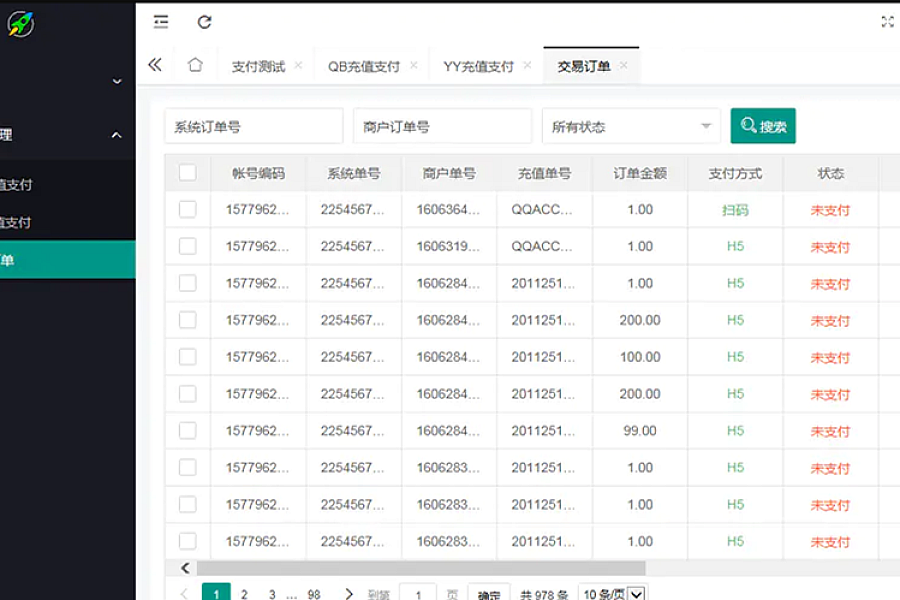Screen dimensions: 900x600
Task: Switch to the QB充值支付 tab
Action: click(363, 67)
